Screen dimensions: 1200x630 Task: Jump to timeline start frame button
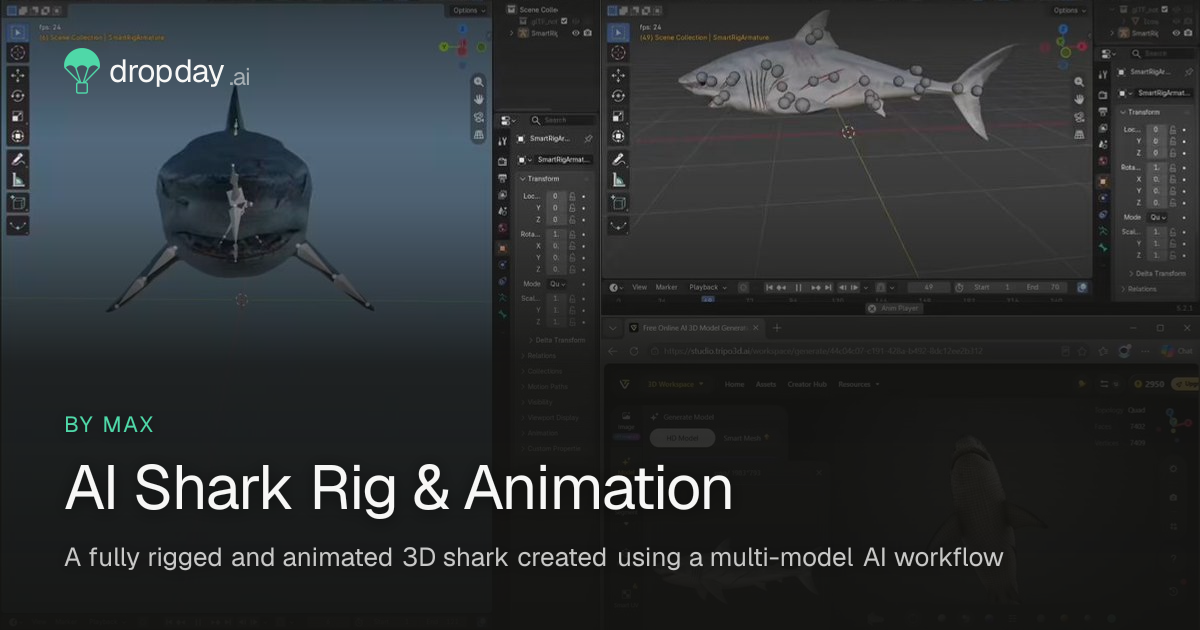point(769,287)
